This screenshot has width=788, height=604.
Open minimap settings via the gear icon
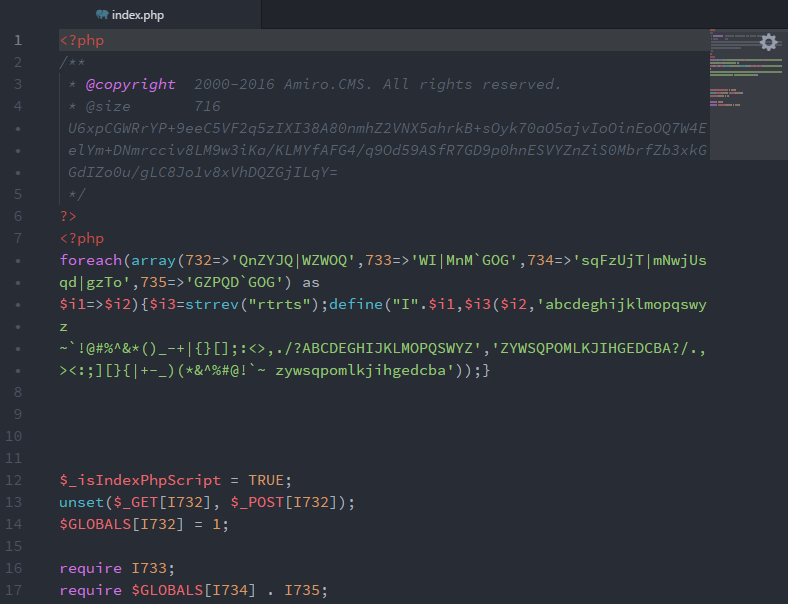[x=768, y=41]
